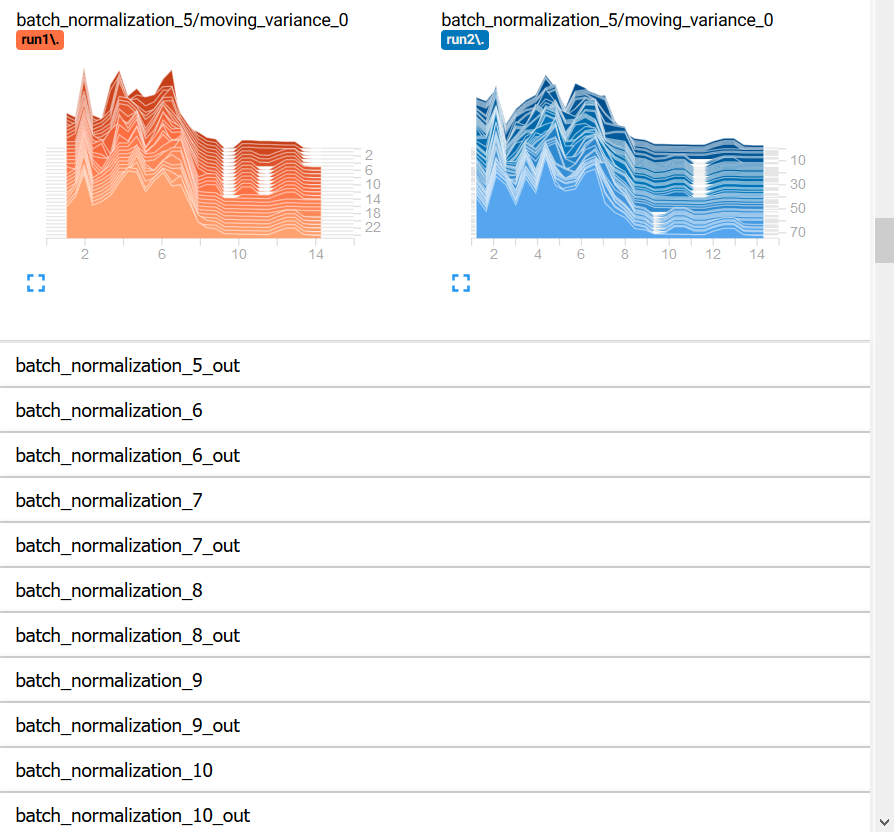This screenshot has width=894, height=832.
Task: Click the scrollbar down arrow
Action: 884,822
